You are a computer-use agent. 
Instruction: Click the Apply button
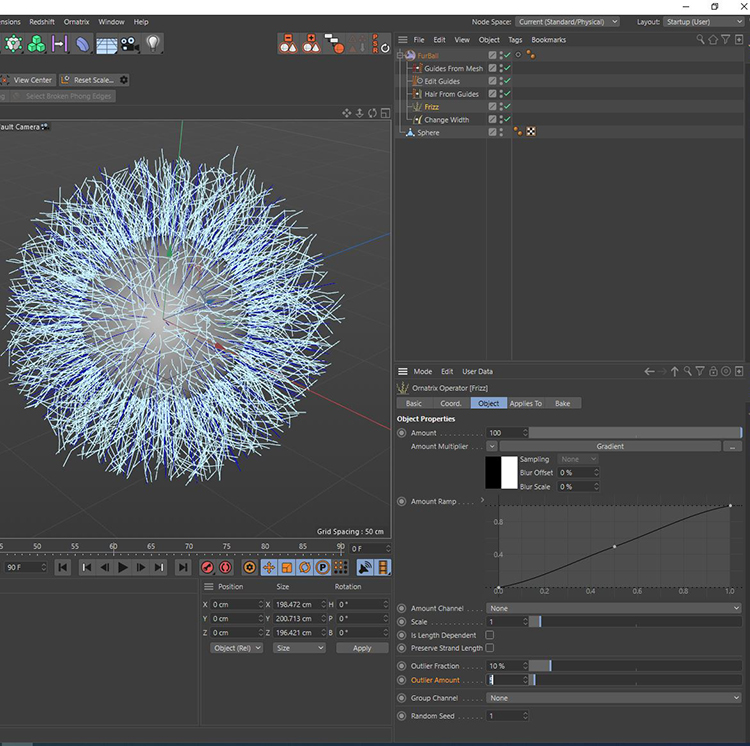click(362, 648)
